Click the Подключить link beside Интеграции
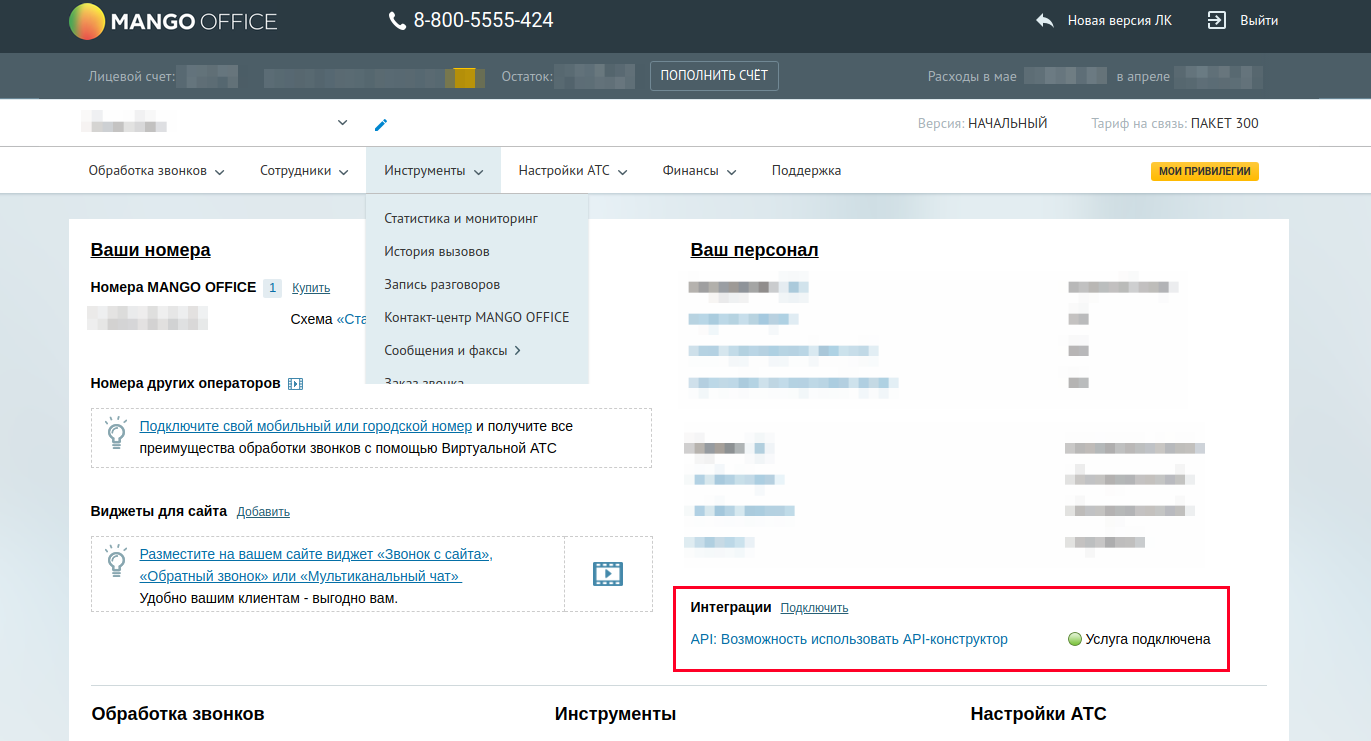The image size is (1371, 741). pyautogui.click(x=814, y=608)
